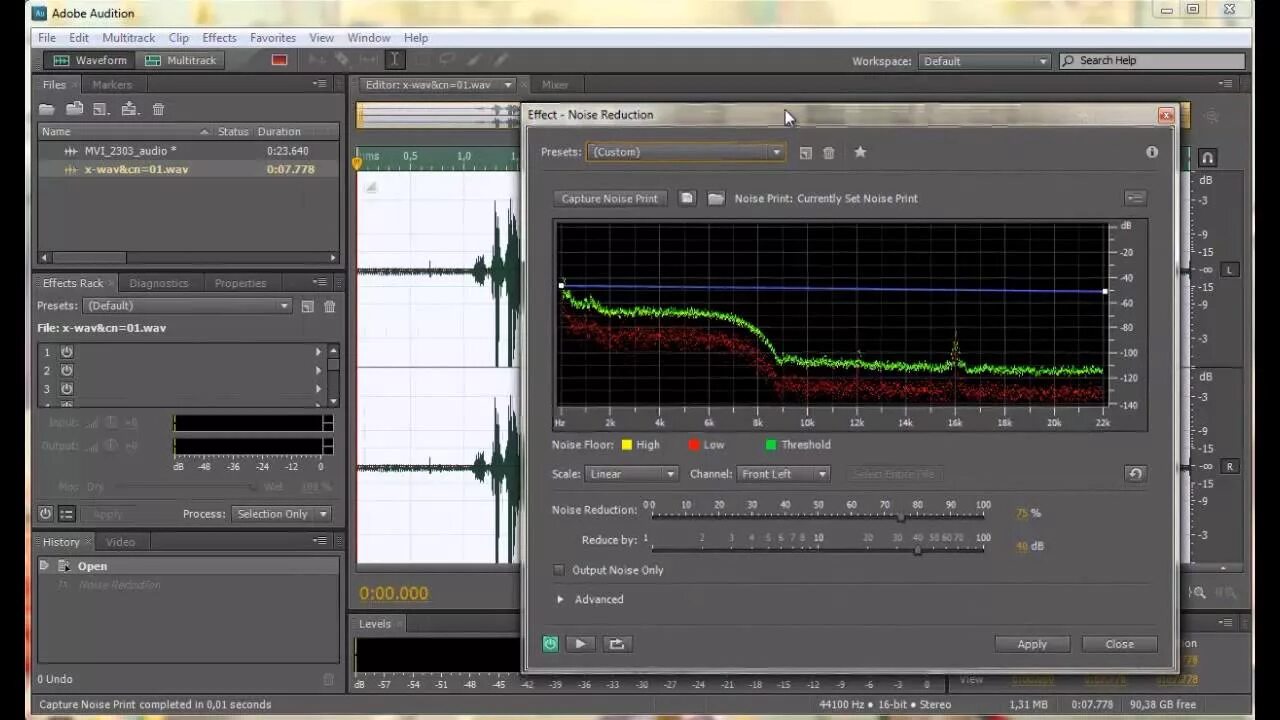
Task: Click Apply button in Noise Reduction
Action: point(1032,644)
